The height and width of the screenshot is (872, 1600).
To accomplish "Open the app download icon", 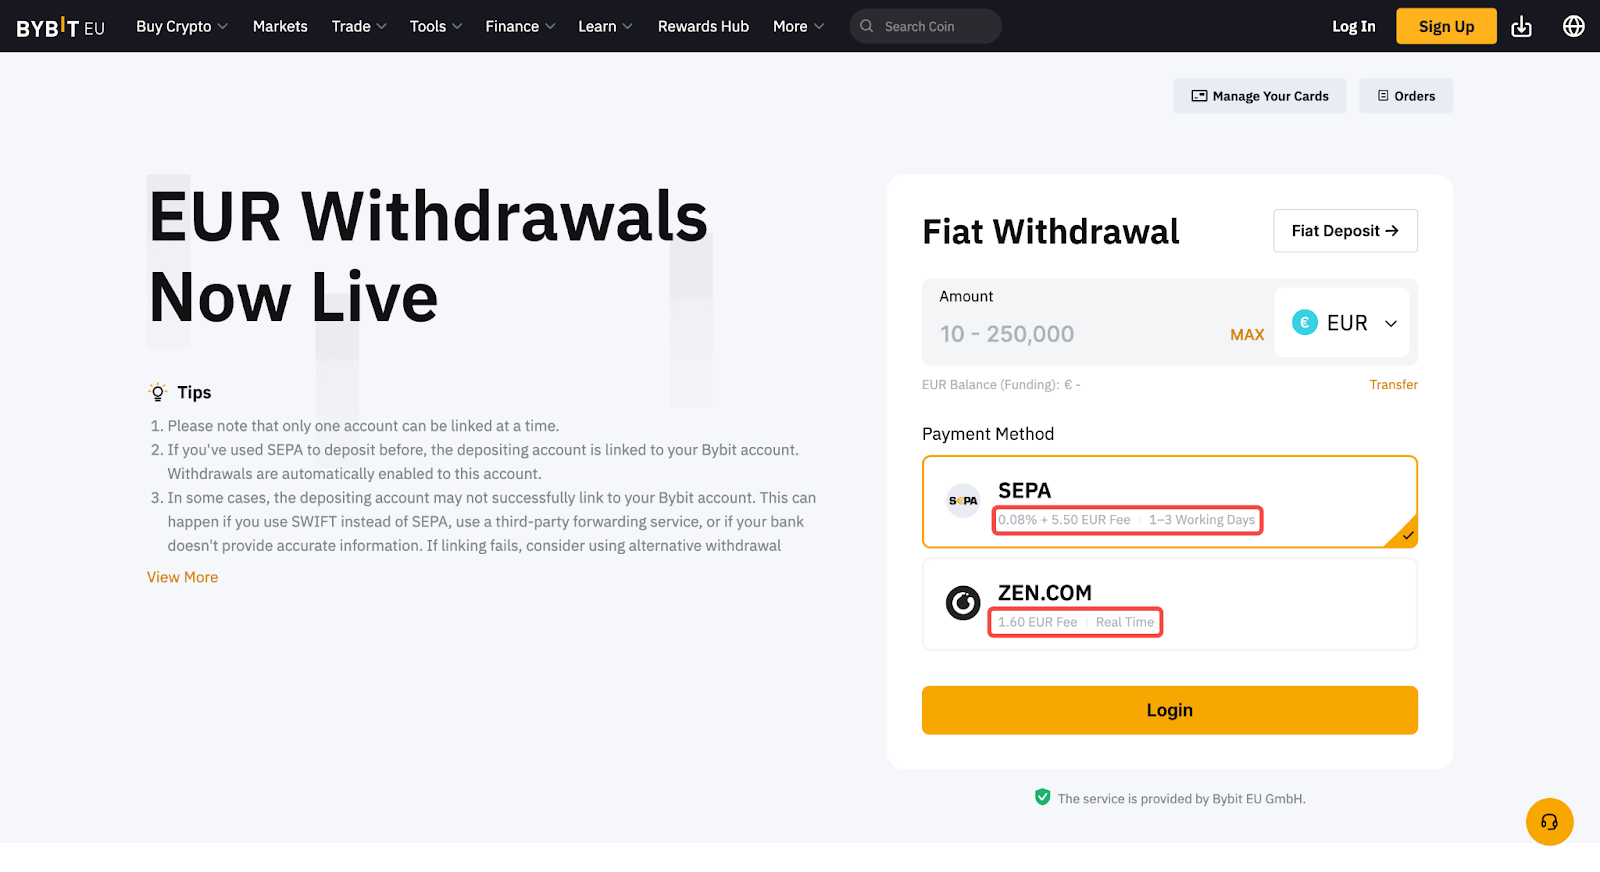I will tap(1521, 27).
